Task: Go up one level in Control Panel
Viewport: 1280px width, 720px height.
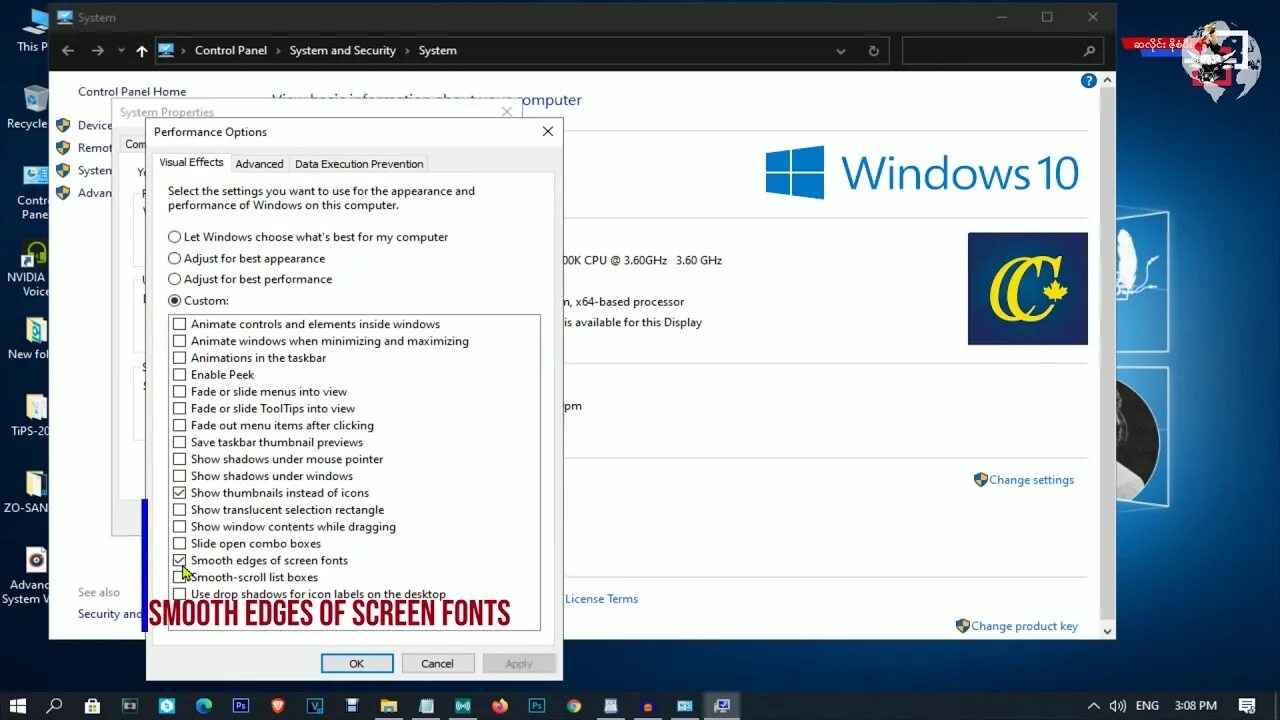Action: coord(142,51)
